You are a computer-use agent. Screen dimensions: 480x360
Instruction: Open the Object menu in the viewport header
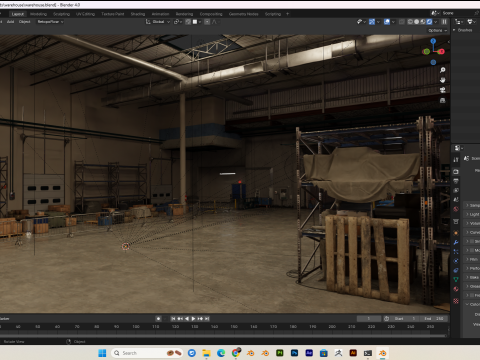(x=24, y=22)
